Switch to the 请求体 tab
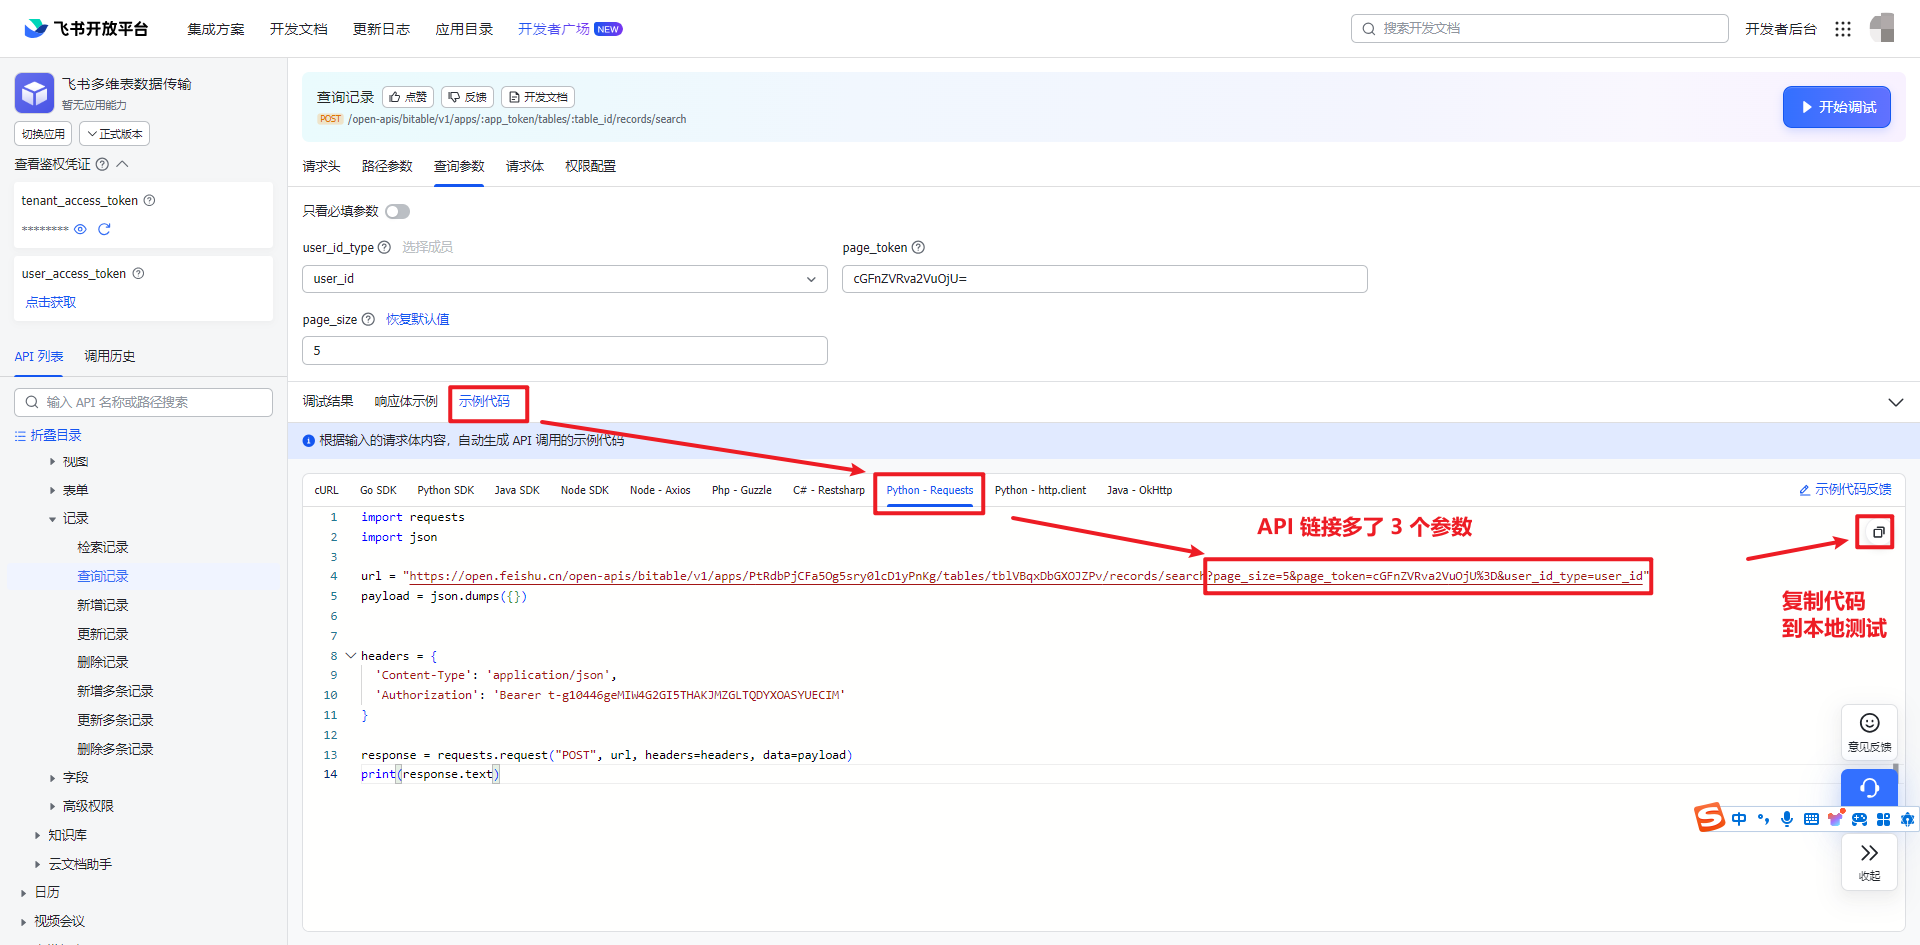Screen dimensions: 1920x945 pos(525,166)
